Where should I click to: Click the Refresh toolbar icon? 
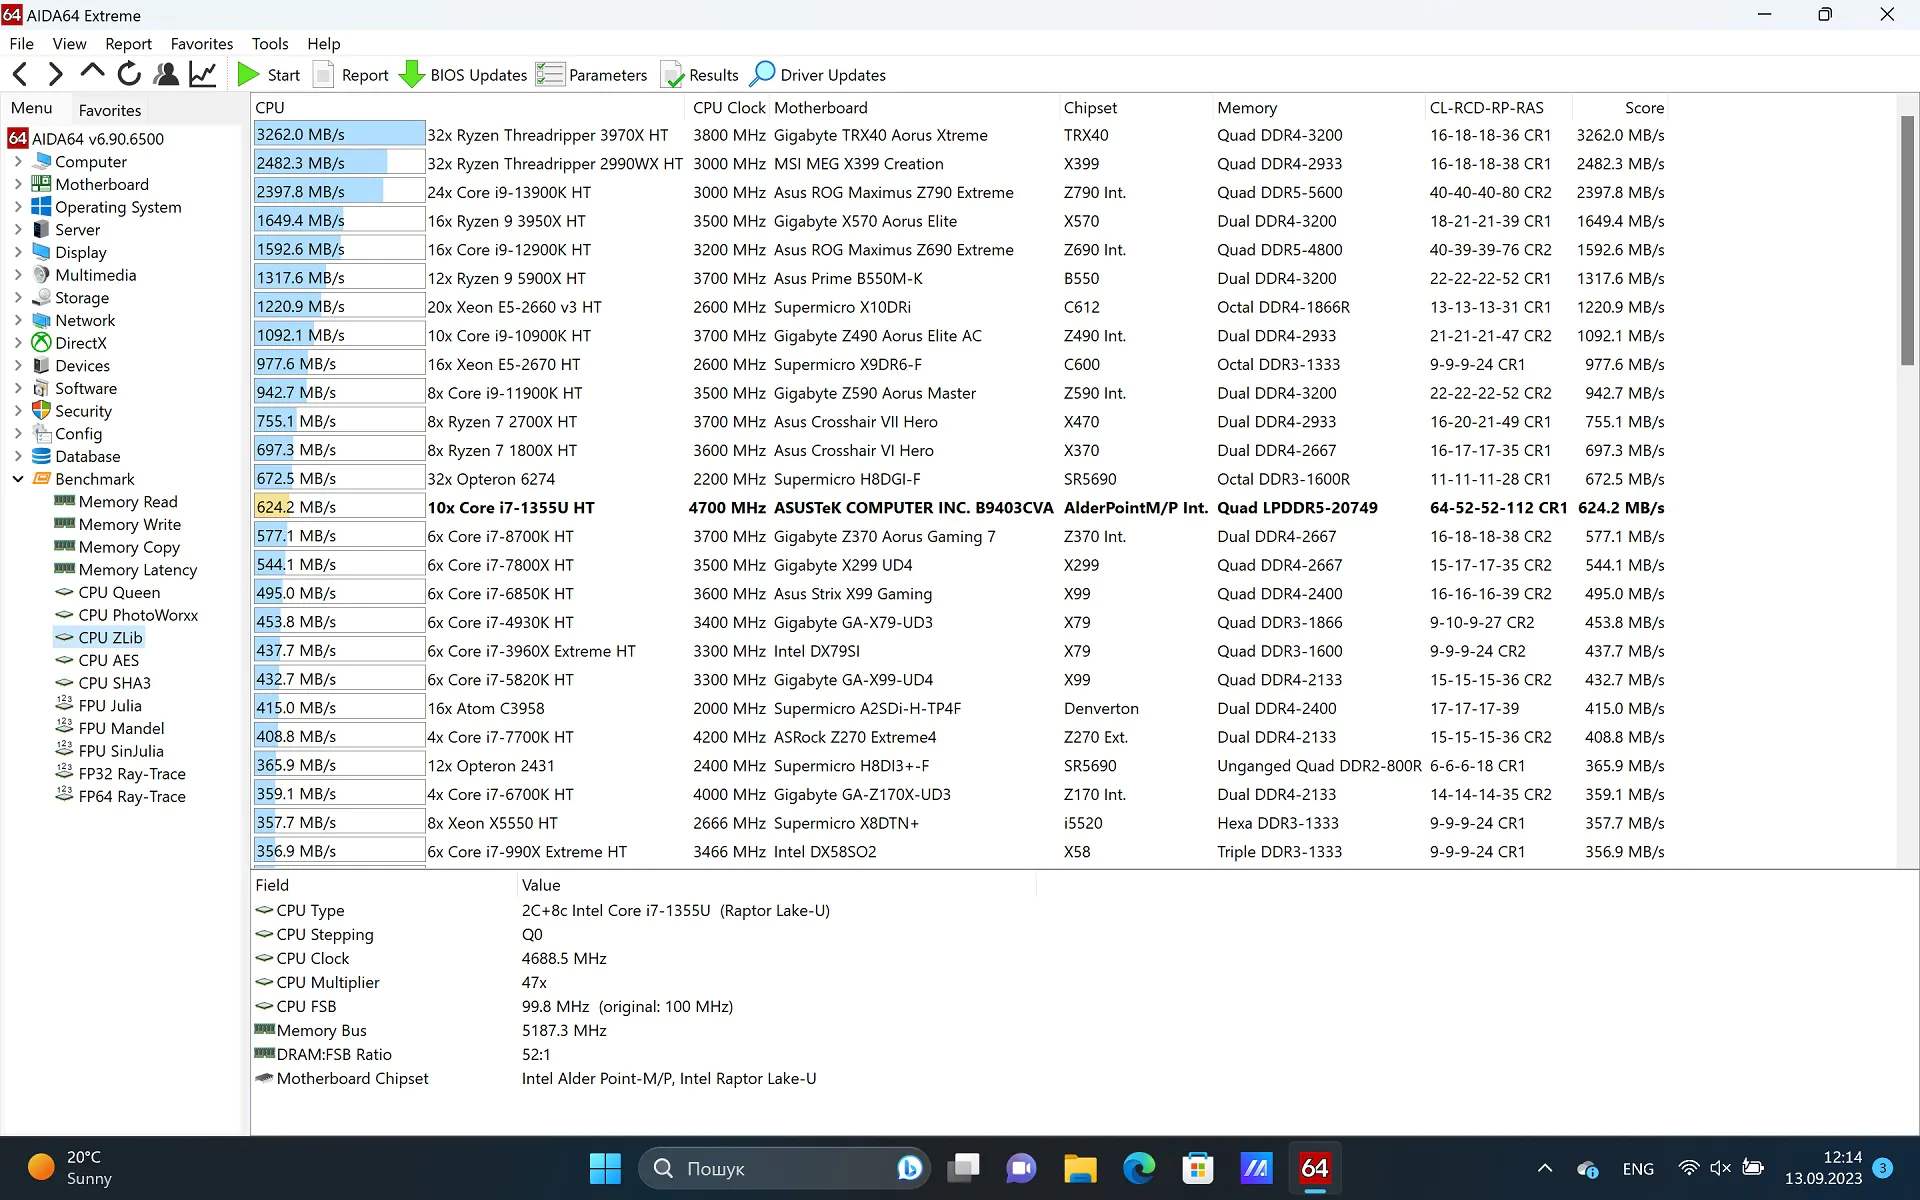point(129,74)
